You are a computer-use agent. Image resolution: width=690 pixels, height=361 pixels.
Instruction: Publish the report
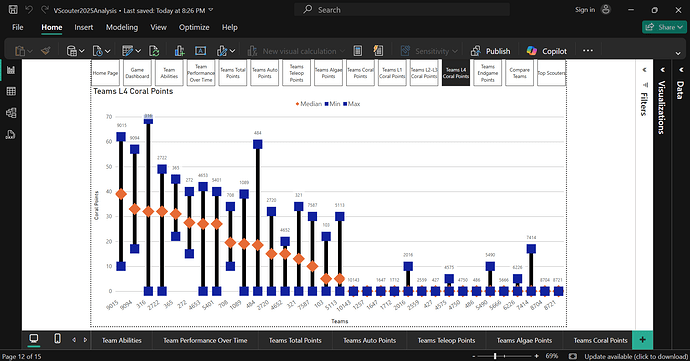point(491,51)
